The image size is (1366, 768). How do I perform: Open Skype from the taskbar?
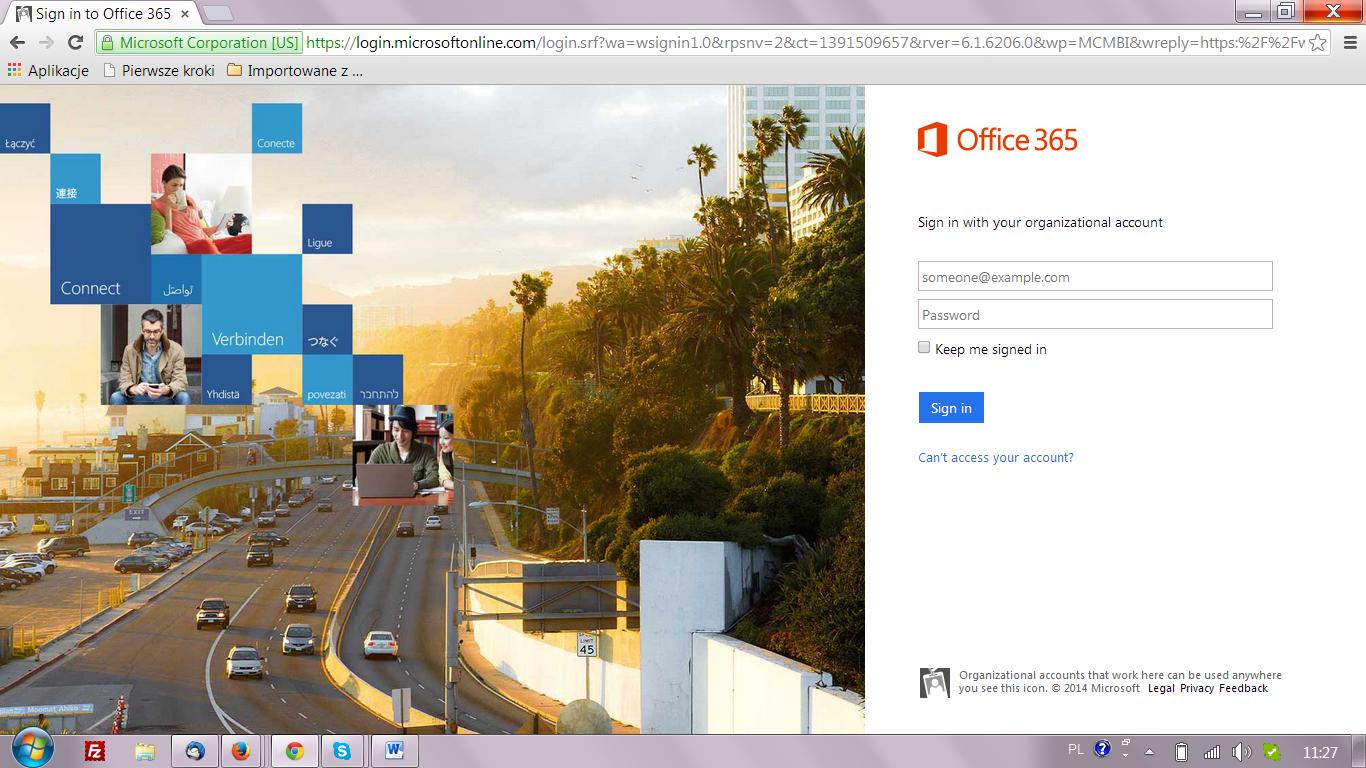click(342, 751)
